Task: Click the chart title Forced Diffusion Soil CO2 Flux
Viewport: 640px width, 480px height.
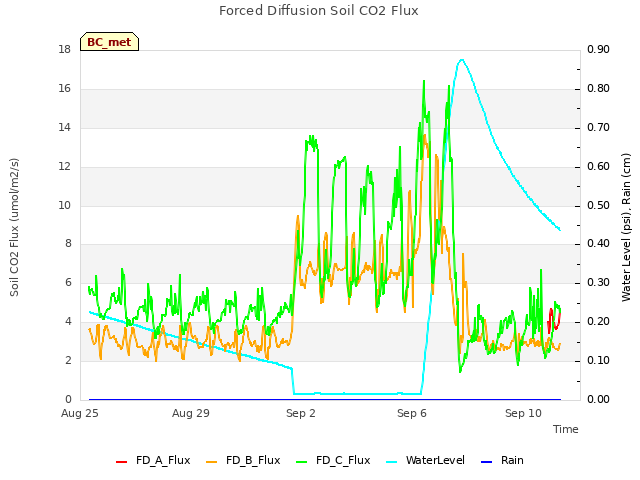Action: tap(319, 11)
